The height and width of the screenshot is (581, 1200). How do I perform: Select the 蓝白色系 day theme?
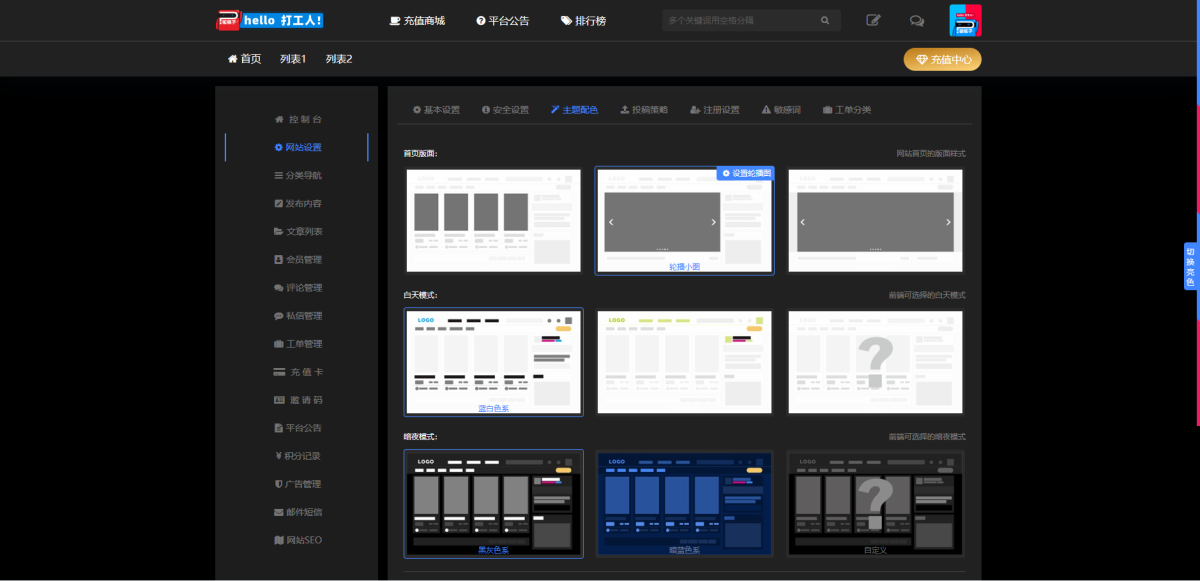pos(493,362)
